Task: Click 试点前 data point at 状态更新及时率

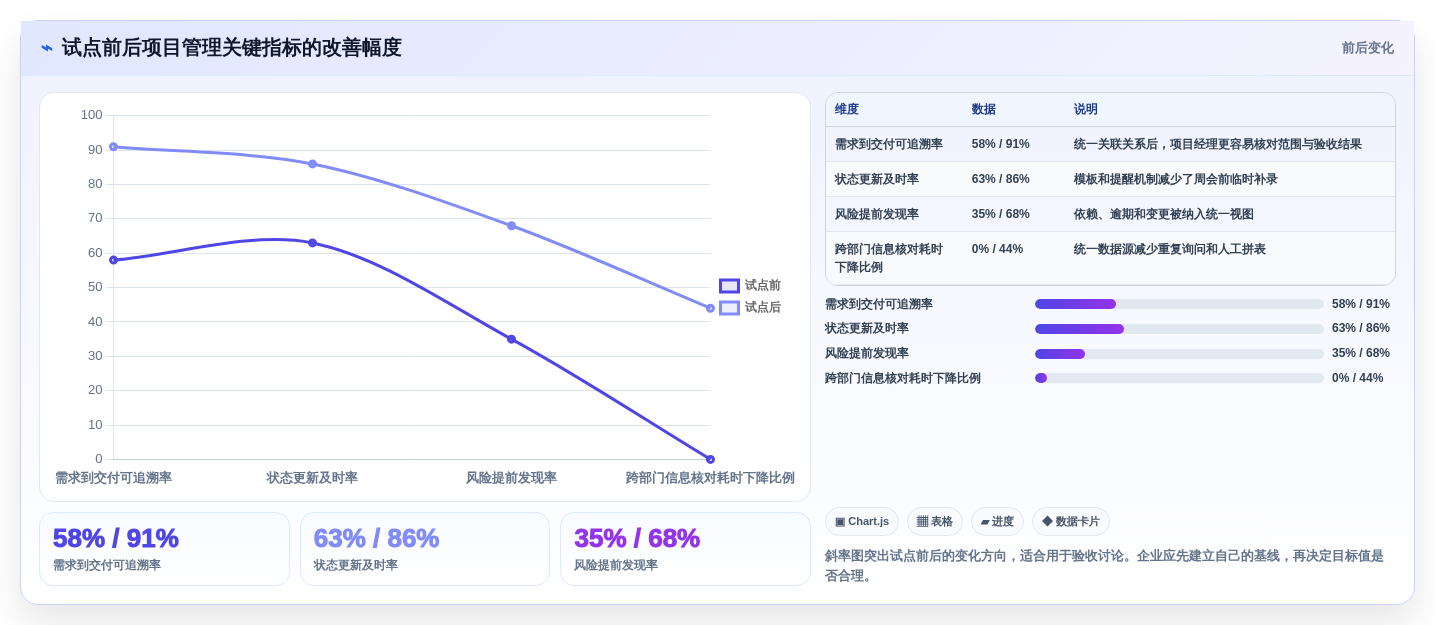Action: (x=312, y=243)
